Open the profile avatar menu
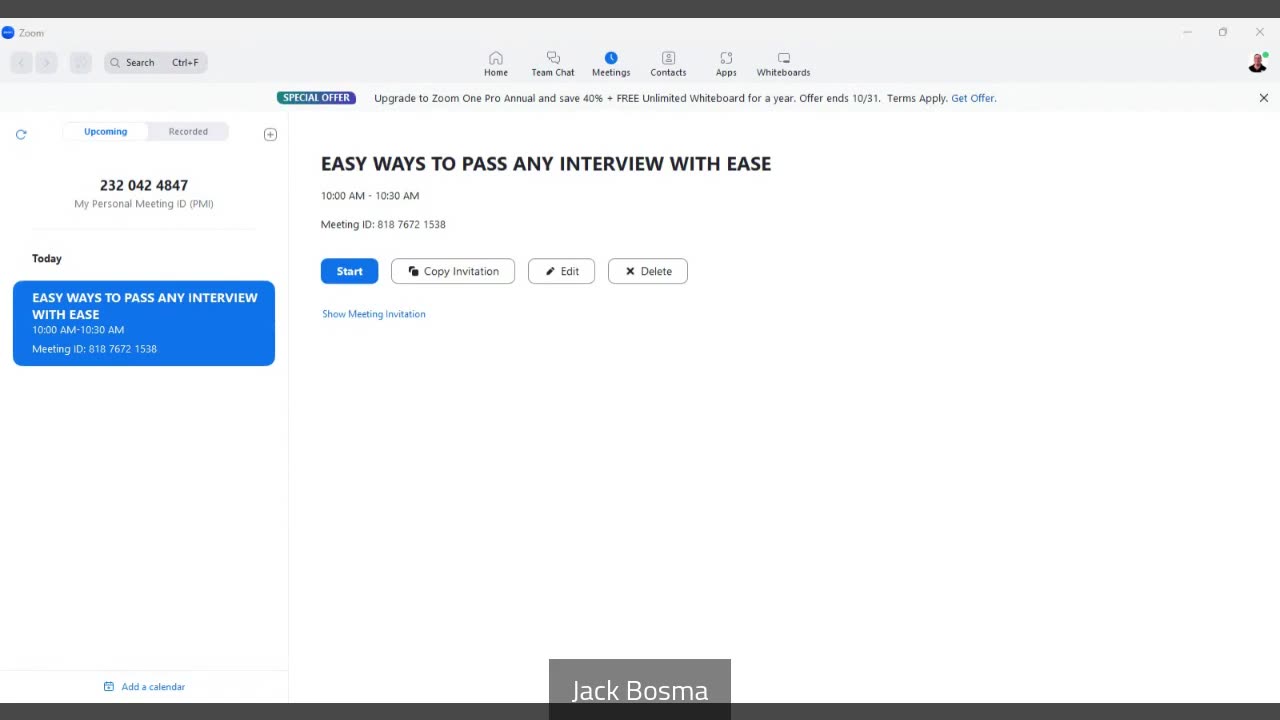Image resolution: width=1280 pixels, height=720 pixels. click(1258, 63)
